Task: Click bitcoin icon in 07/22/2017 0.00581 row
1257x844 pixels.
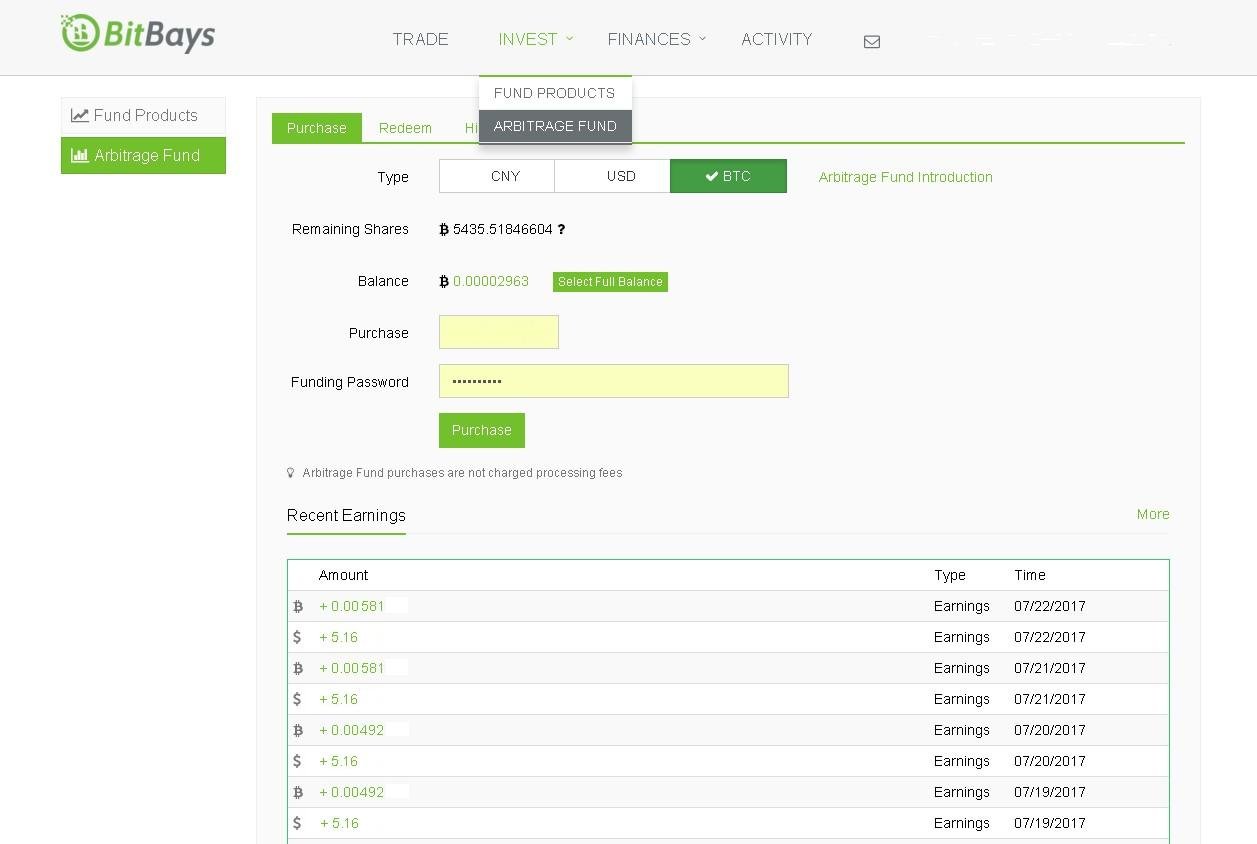Action: coord(298,606)
